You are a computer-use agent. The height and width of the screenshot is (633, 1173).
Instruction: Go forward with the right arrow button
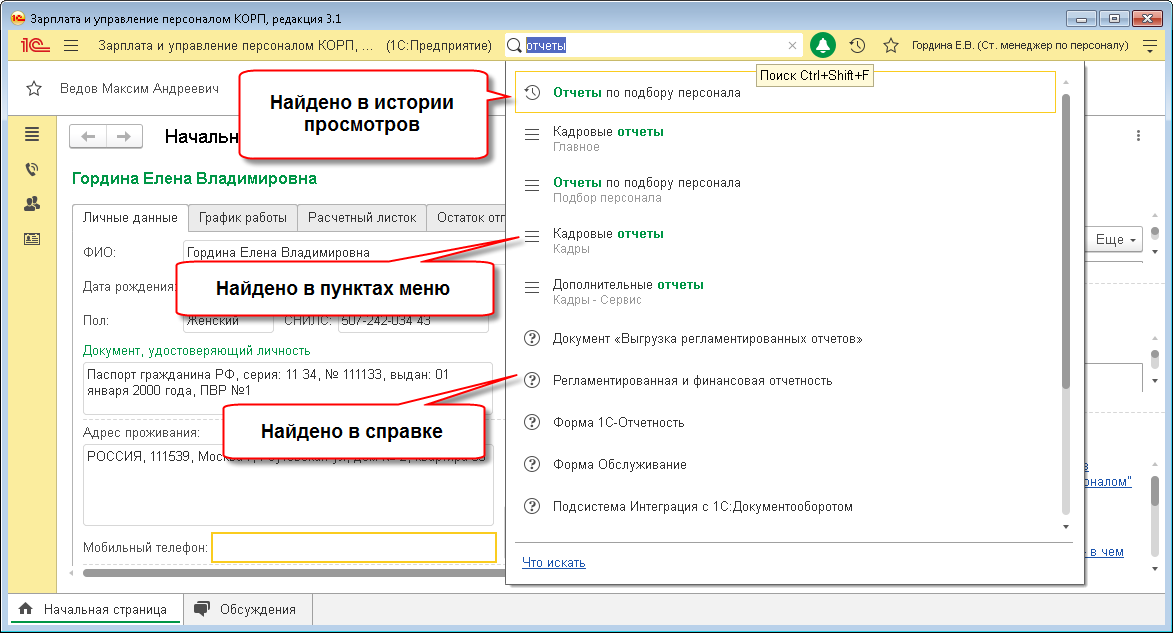pyautogui.click(x=124, y=136)
